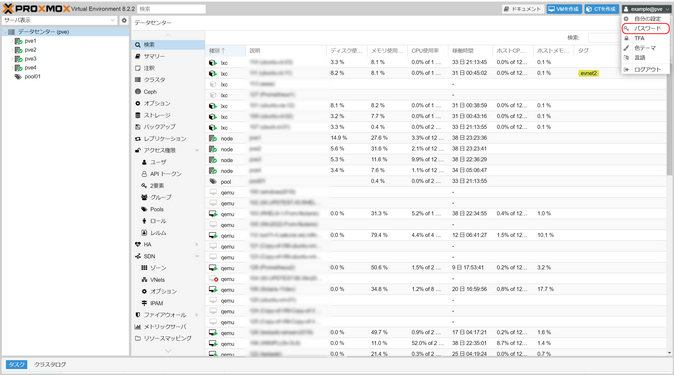Image resolution: width=674 pixels, height=375 pixels.
Task: Collapse アクセス権限 submenu arrow
Action: (197, 150)
